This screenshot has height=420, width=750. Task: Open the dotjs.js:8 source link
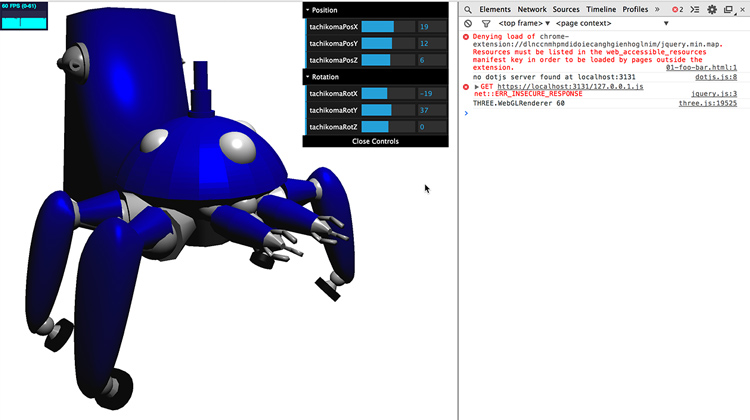click(716, 77)
